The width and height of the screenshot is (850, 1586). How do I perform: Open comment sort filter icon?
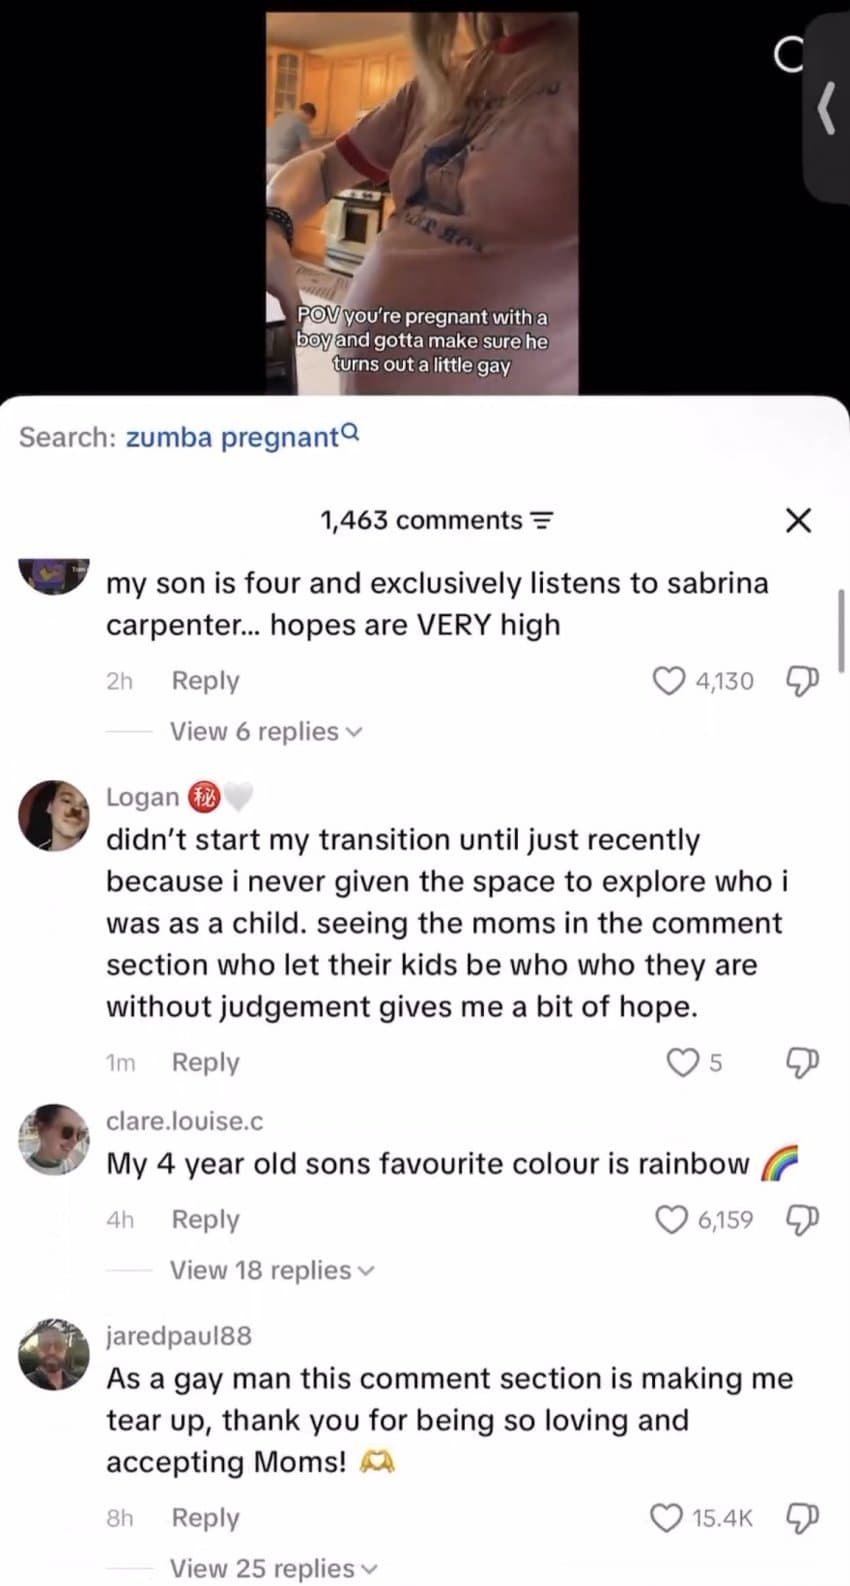click(x=541, y=521)
